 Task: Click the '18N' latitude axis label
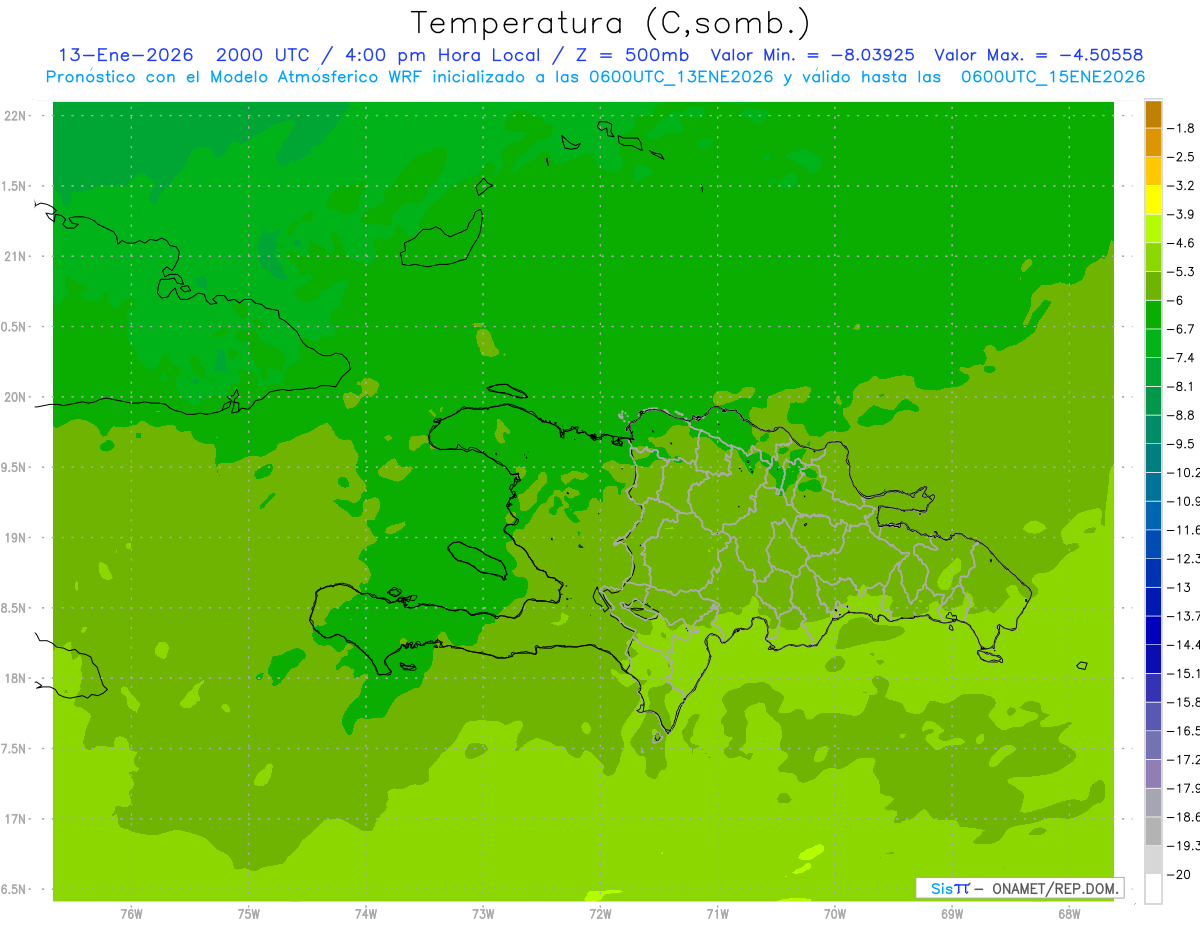pyautogui.click(x=16, y=678)
